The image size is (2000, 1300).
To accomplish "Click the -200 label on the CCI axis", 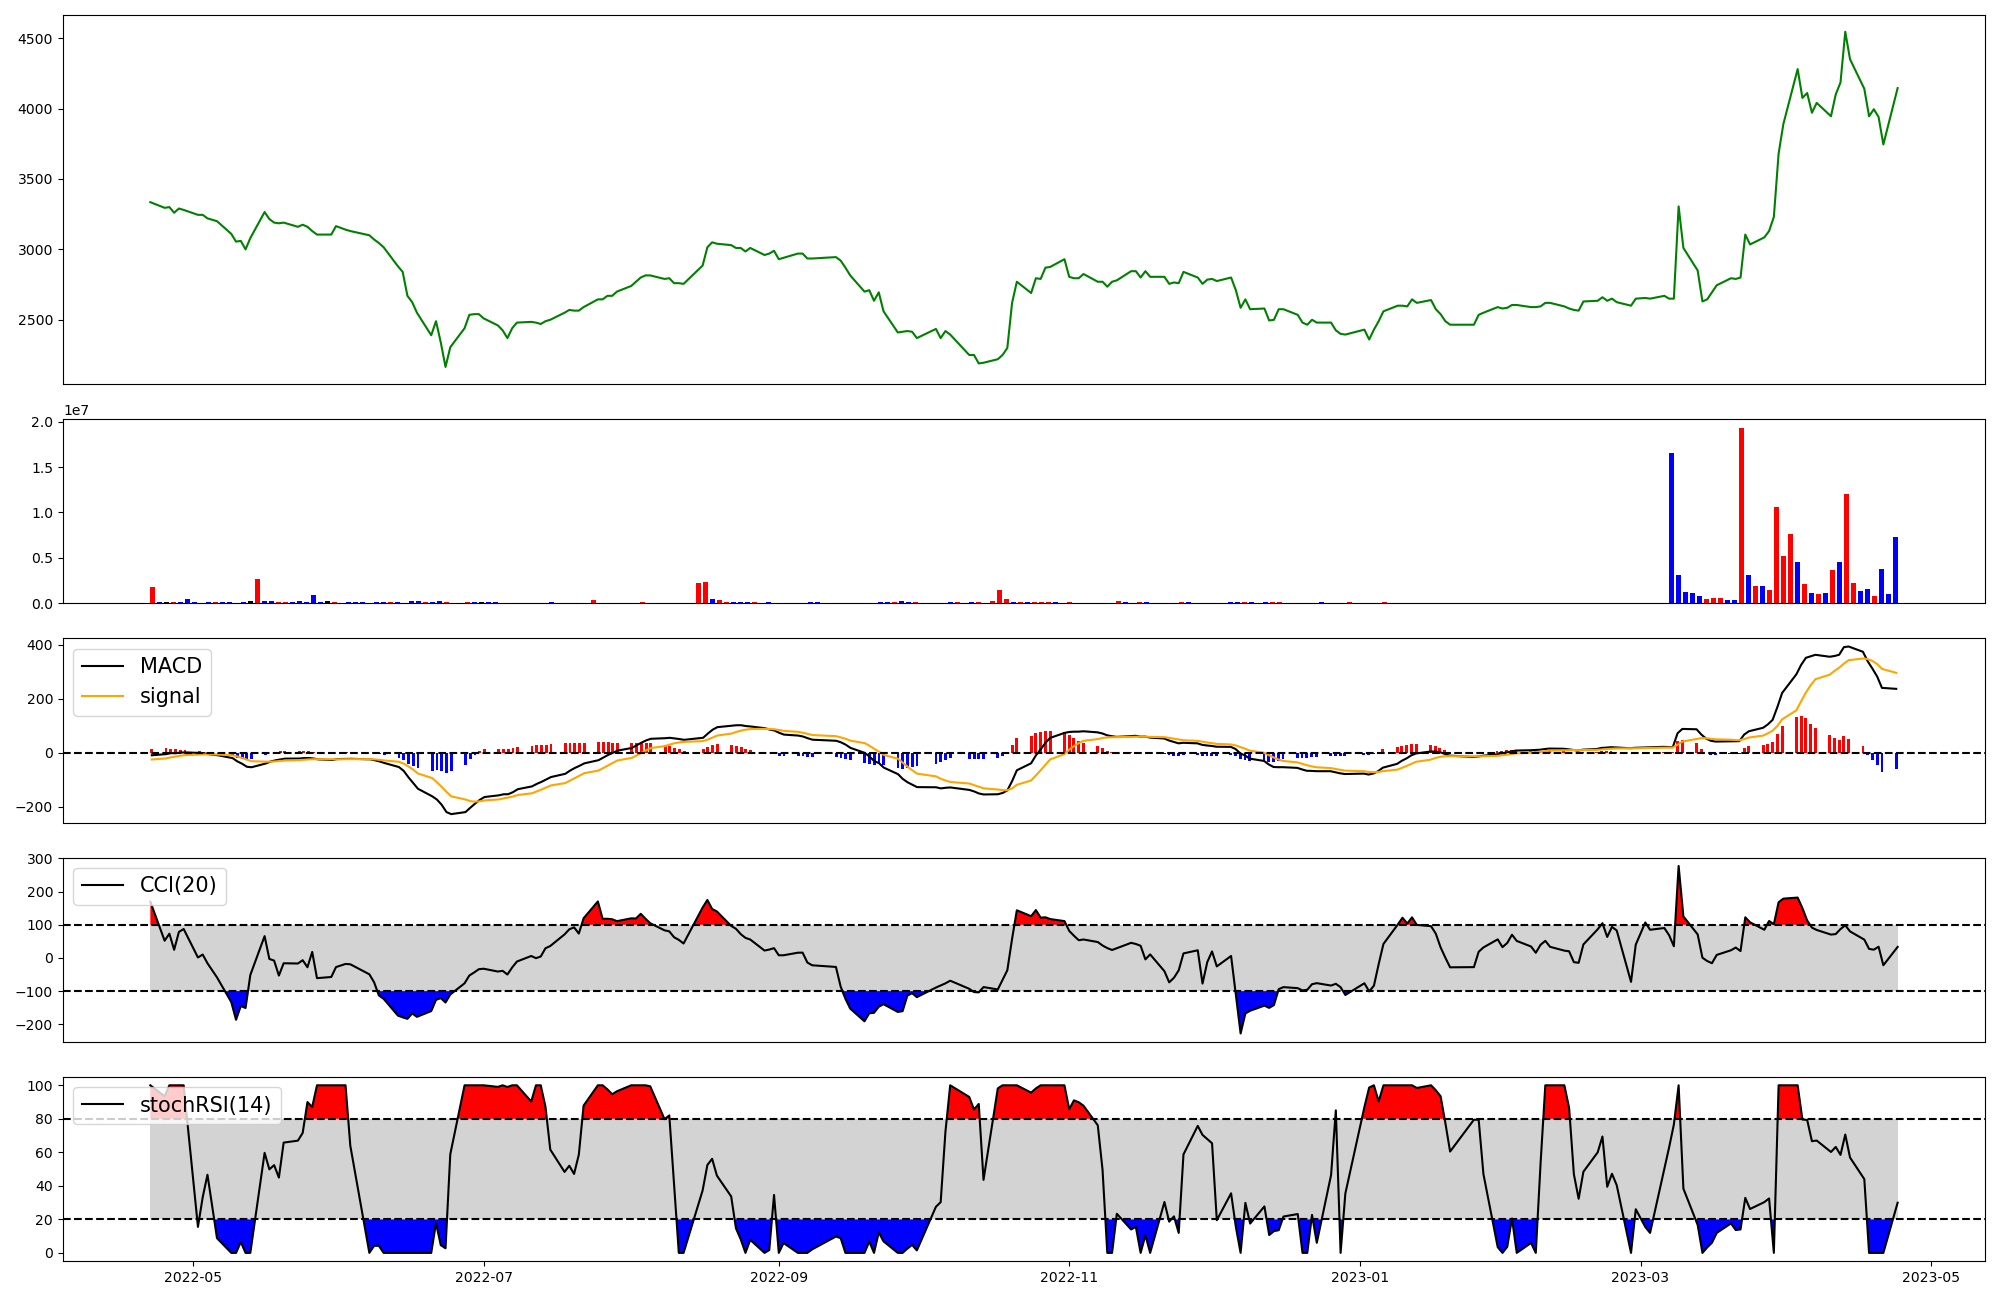I will coord(36,1025).
